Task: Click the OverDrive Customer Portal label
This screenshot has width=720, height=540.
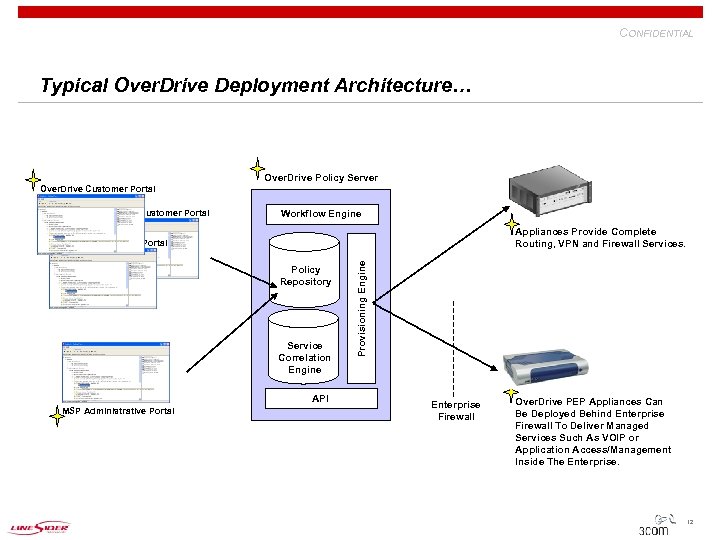Action: pos(98,189)
